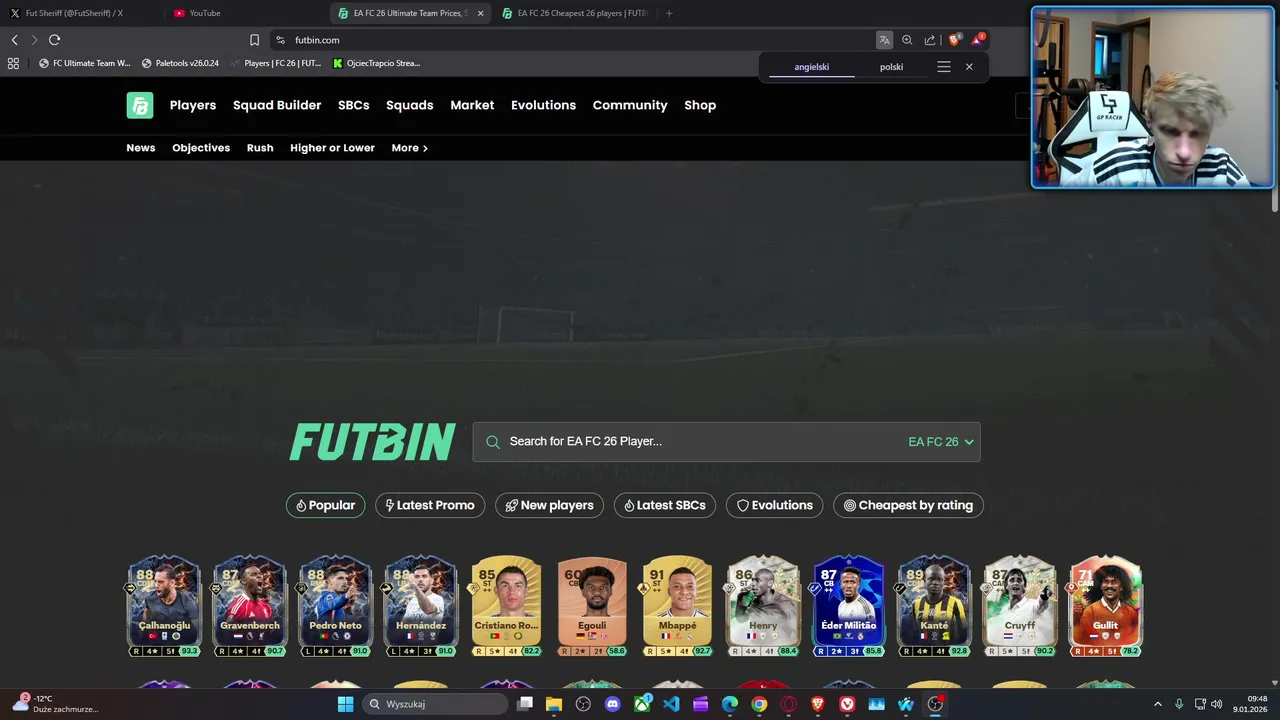Open the browser translate icon
Screen dimensions: 1280x720
(884, 40)
